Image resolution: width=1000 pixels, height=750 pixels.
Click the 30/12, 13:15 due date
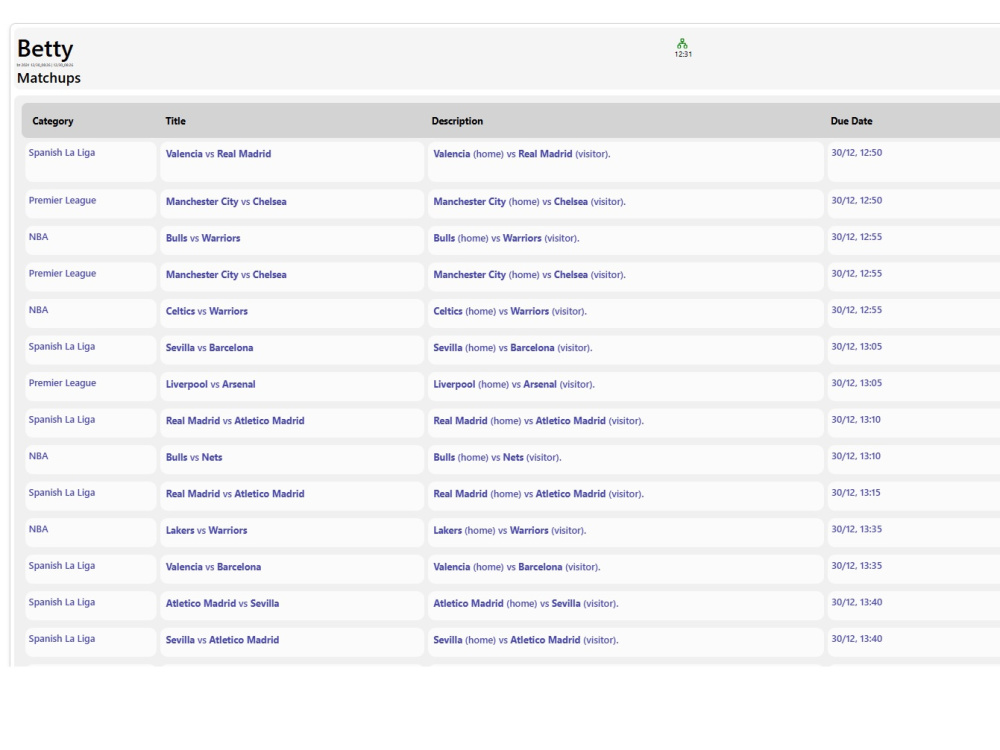click(856, 492)
